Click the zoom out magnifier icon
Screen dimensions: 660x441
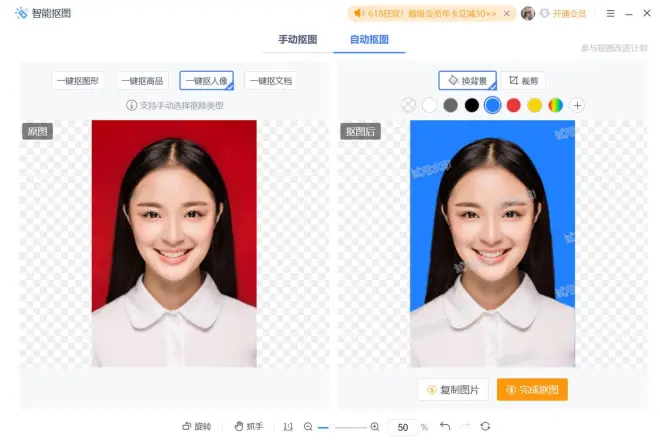click(308, 427)
